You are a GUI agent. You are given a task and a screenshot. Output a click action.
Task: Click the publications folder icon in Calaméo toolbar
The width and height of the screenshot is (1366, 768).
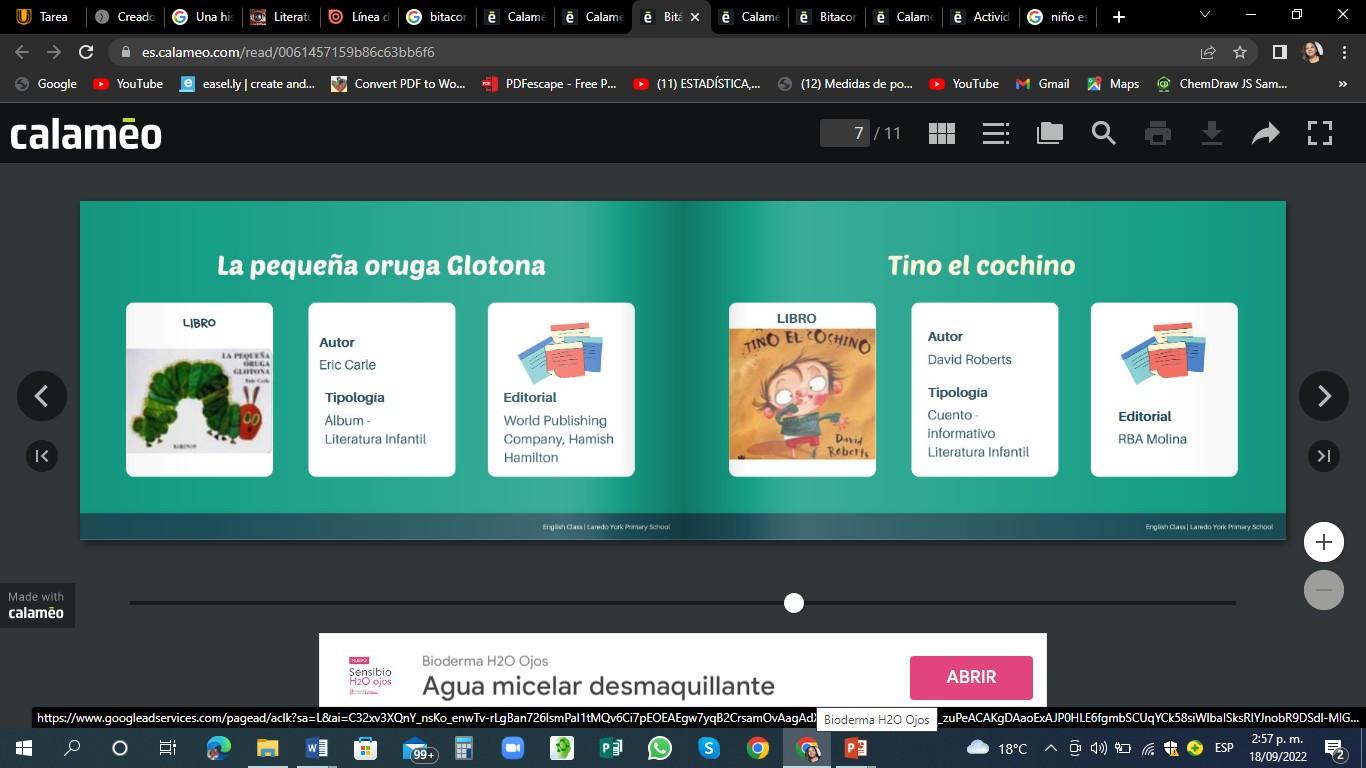pos(1050,133)
